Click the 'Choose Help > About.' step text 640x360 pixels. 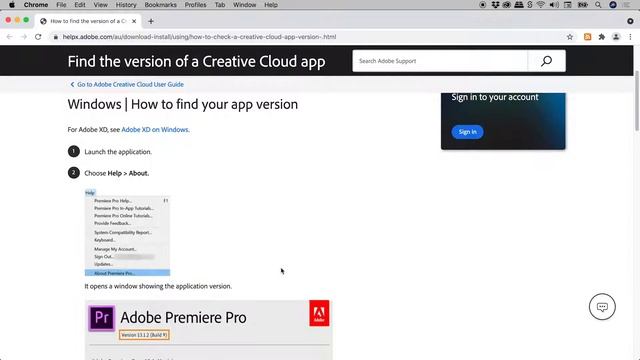[117, 173]
